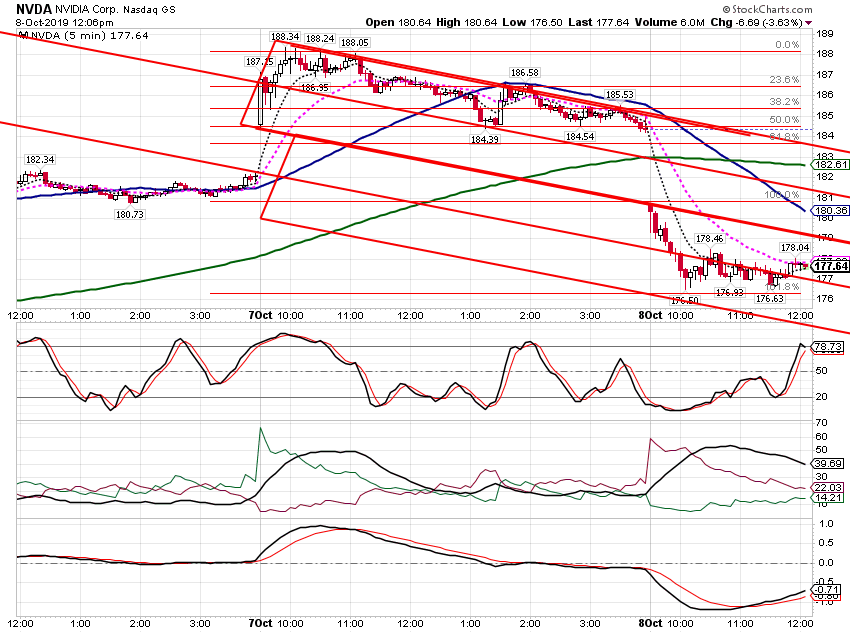Click the 180.36 blue moving average tag

(831, 211)
